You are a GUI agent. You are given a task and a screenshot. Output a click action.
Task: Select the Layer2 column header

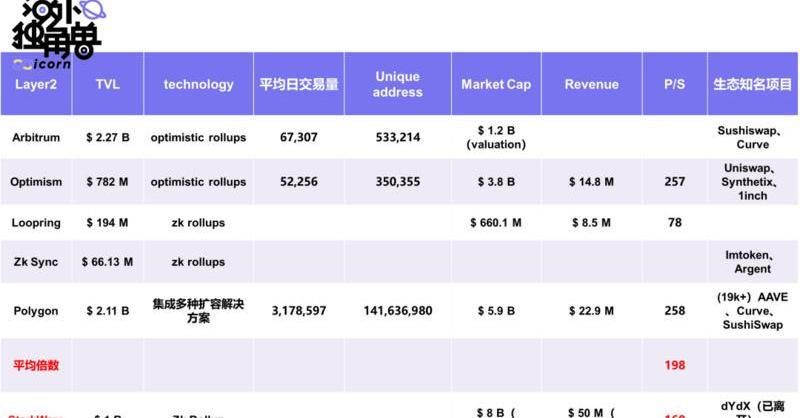pyautogui.click(x=36, y=84)
